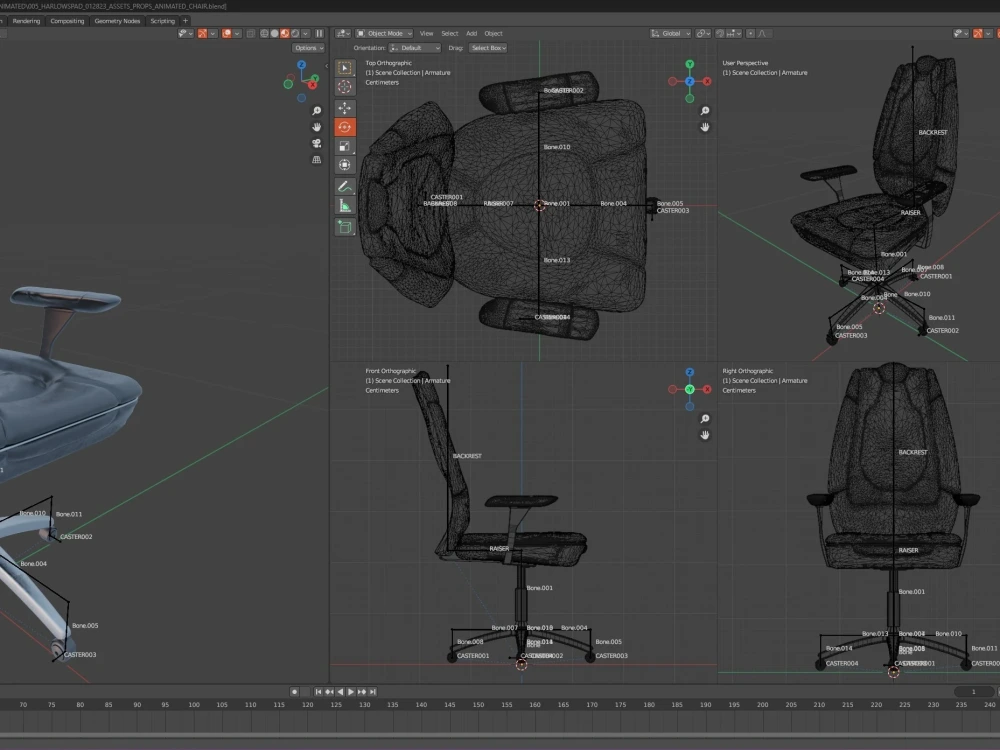1000x750 pixels.
Task: Enable the snapping magnet in the viewport header
Action: 719,34
